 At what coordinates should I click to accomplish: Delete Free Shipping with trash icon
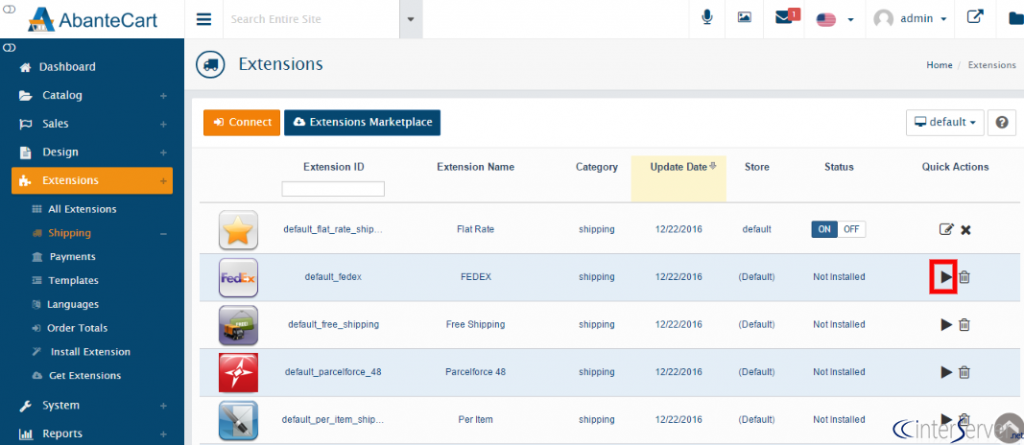965,325
